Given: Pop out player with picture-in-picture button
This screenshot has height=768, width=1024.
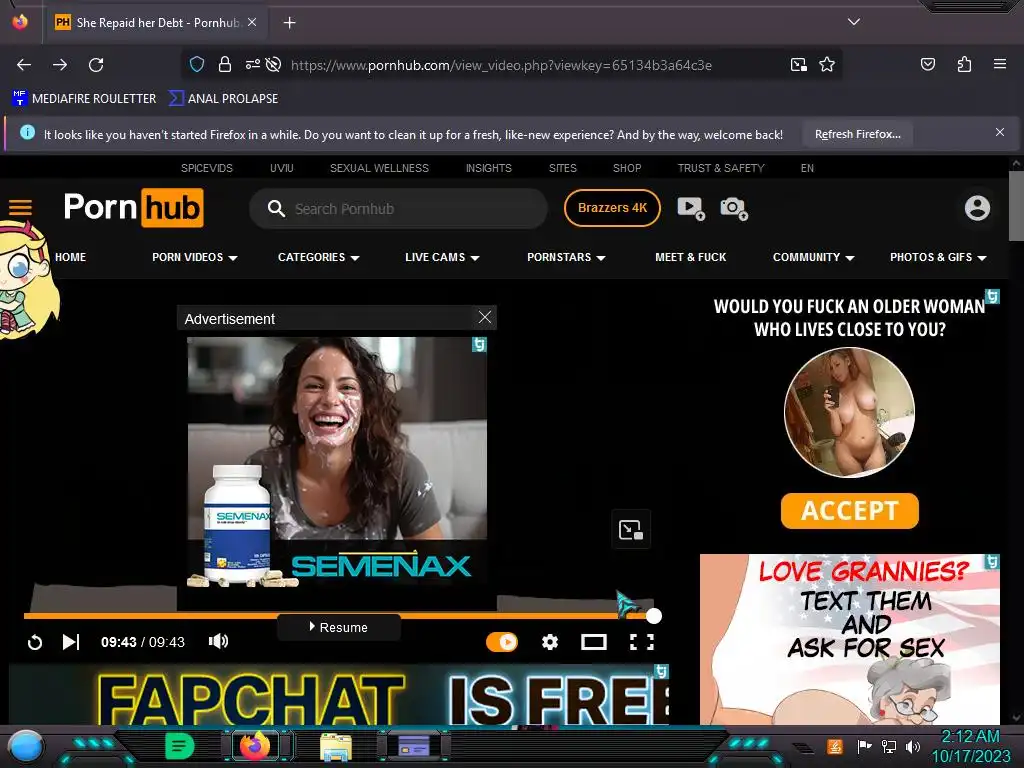Looking at the screenshot, I should click(631, 530).
